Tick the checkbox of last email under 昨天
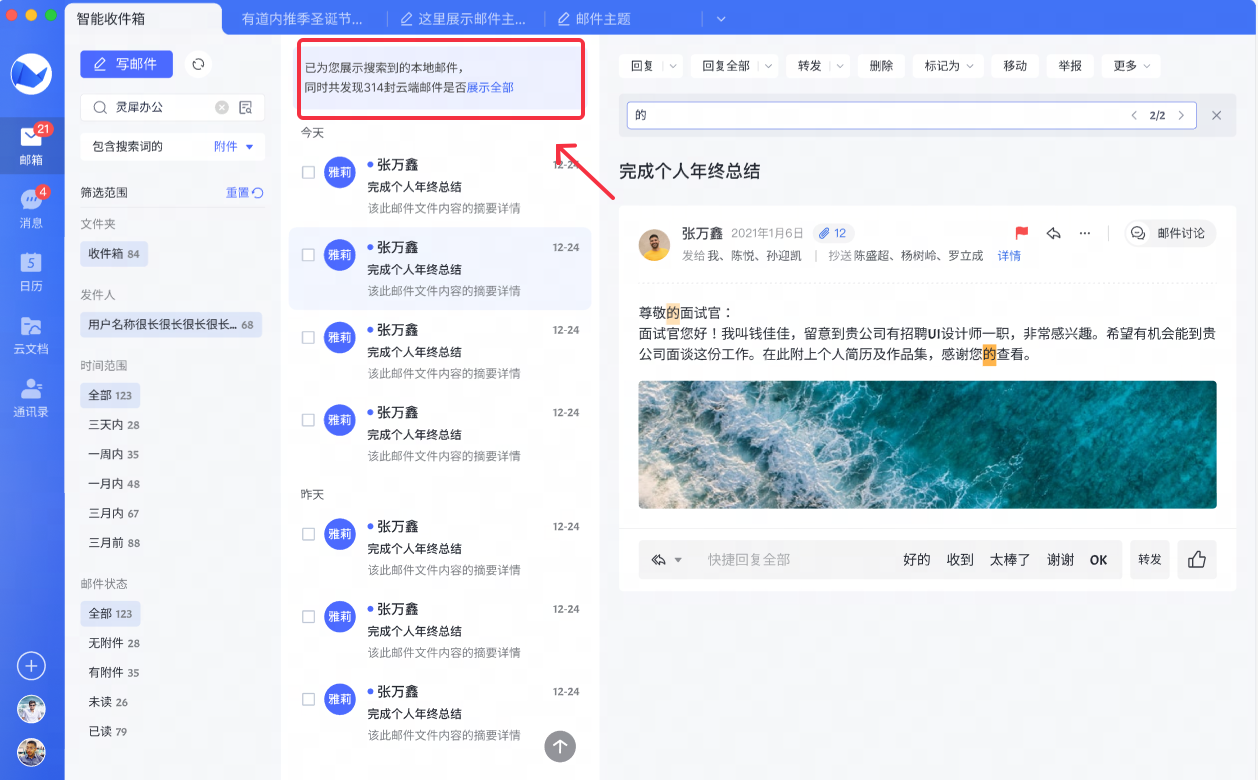Image resolution: width=1258 pixels, height=780 pixels. click(308, 700)
